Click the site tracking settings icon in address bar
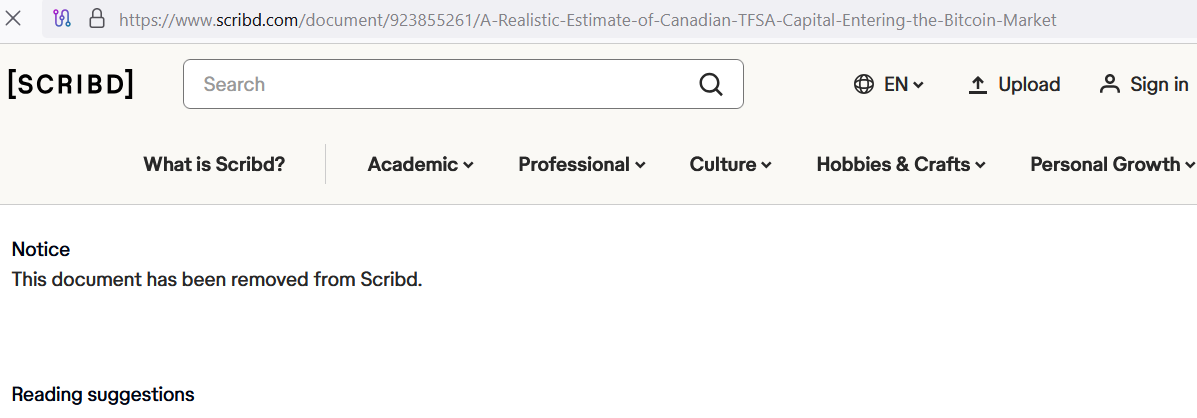This screenshot has height=418, width=1197. coord(62,19)
